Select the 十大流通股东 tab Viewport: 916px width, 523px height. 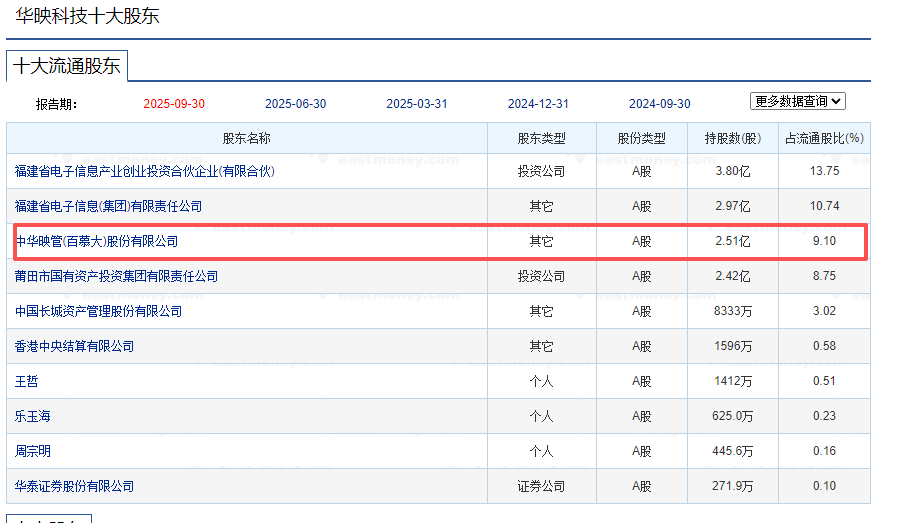[67, 66]
